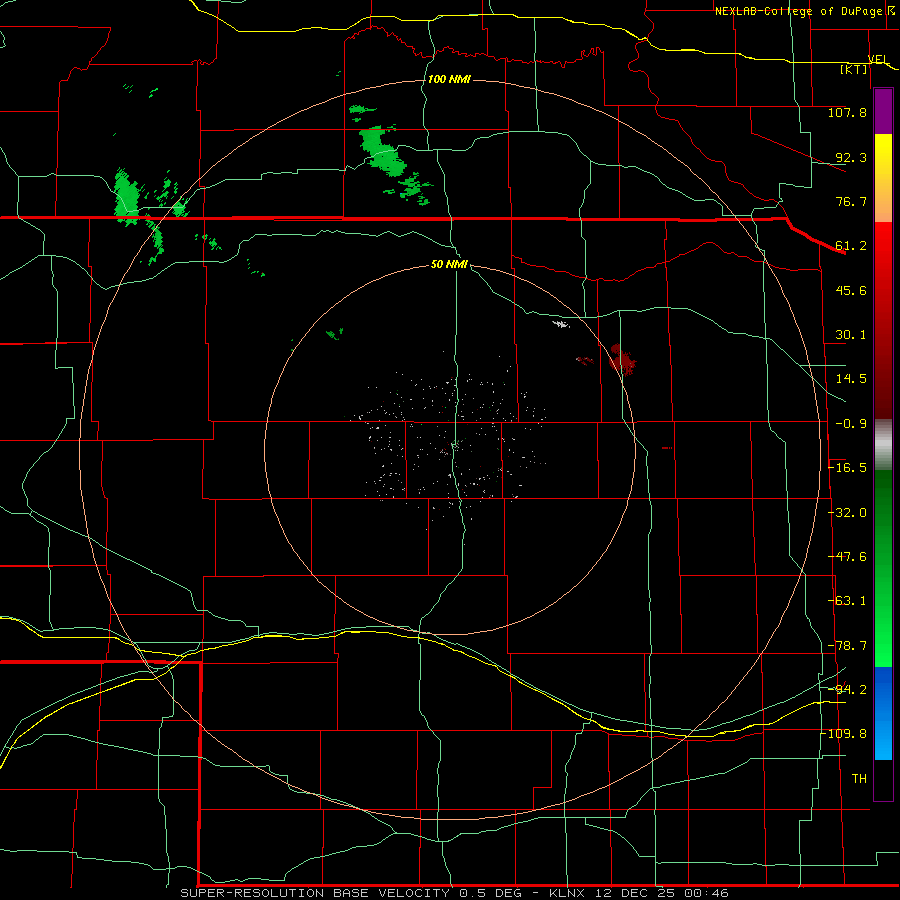Pick the gray near-zero segment of the color bar
The height and width of the screenshot is (900, 900).
(x=883, y=445)
